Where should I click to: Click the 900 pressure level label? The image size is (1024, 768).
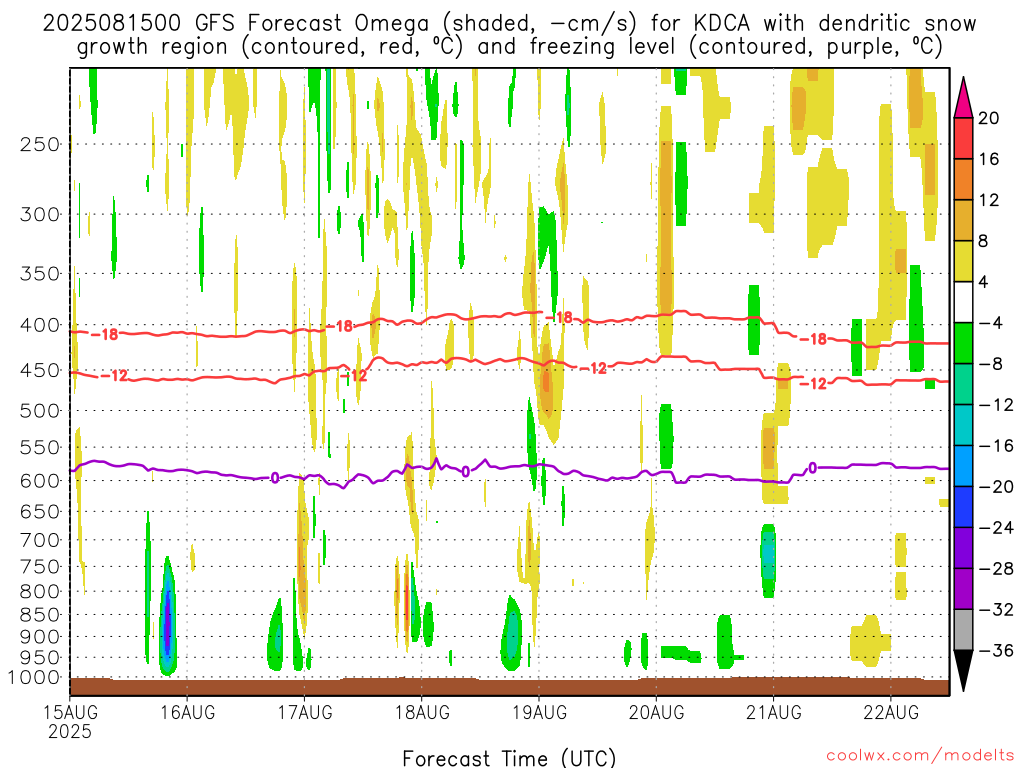pos(40,636)
